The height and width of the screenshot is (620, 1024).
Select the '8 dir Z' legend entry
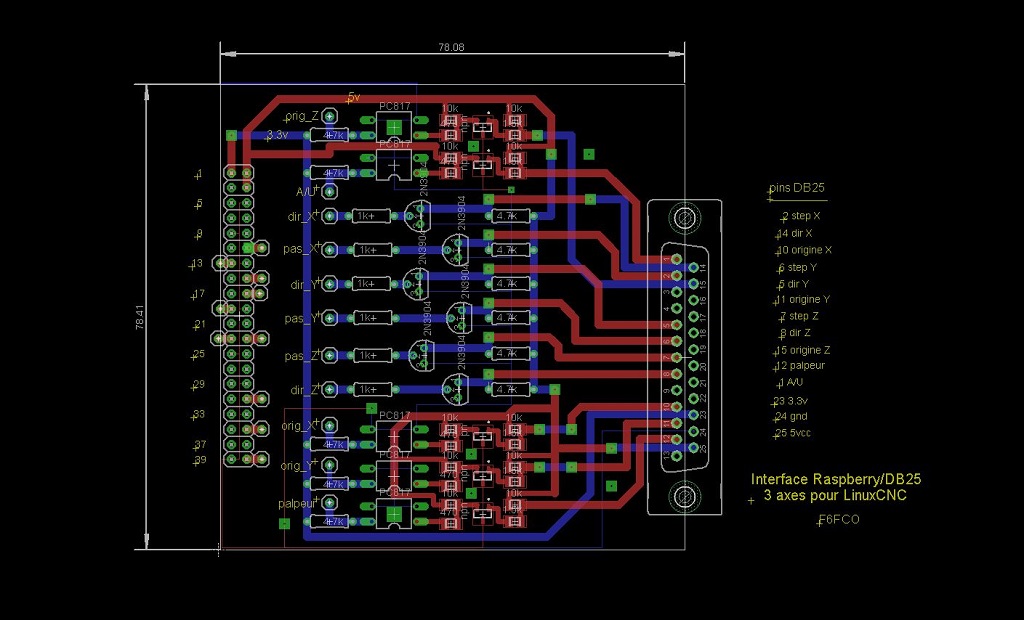coord(795,333)
